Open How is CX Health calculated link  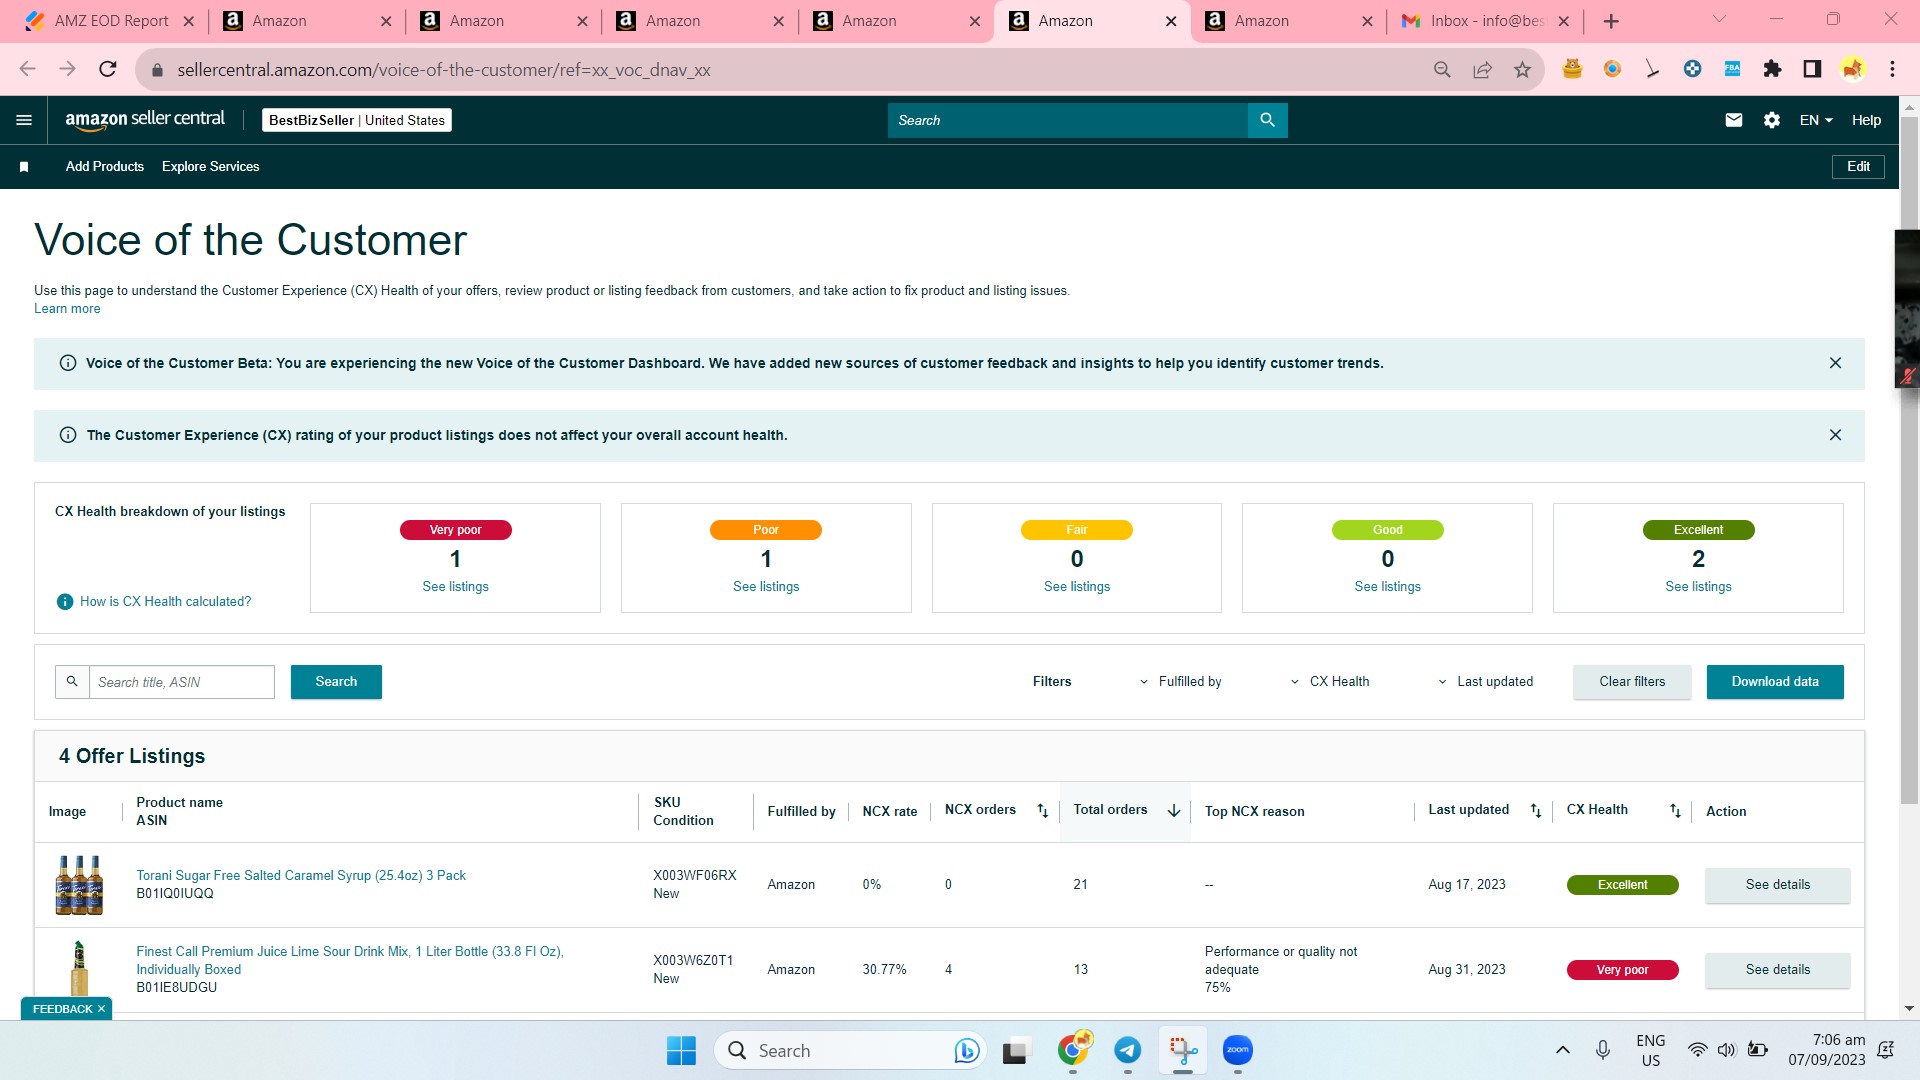click(165, 602)
